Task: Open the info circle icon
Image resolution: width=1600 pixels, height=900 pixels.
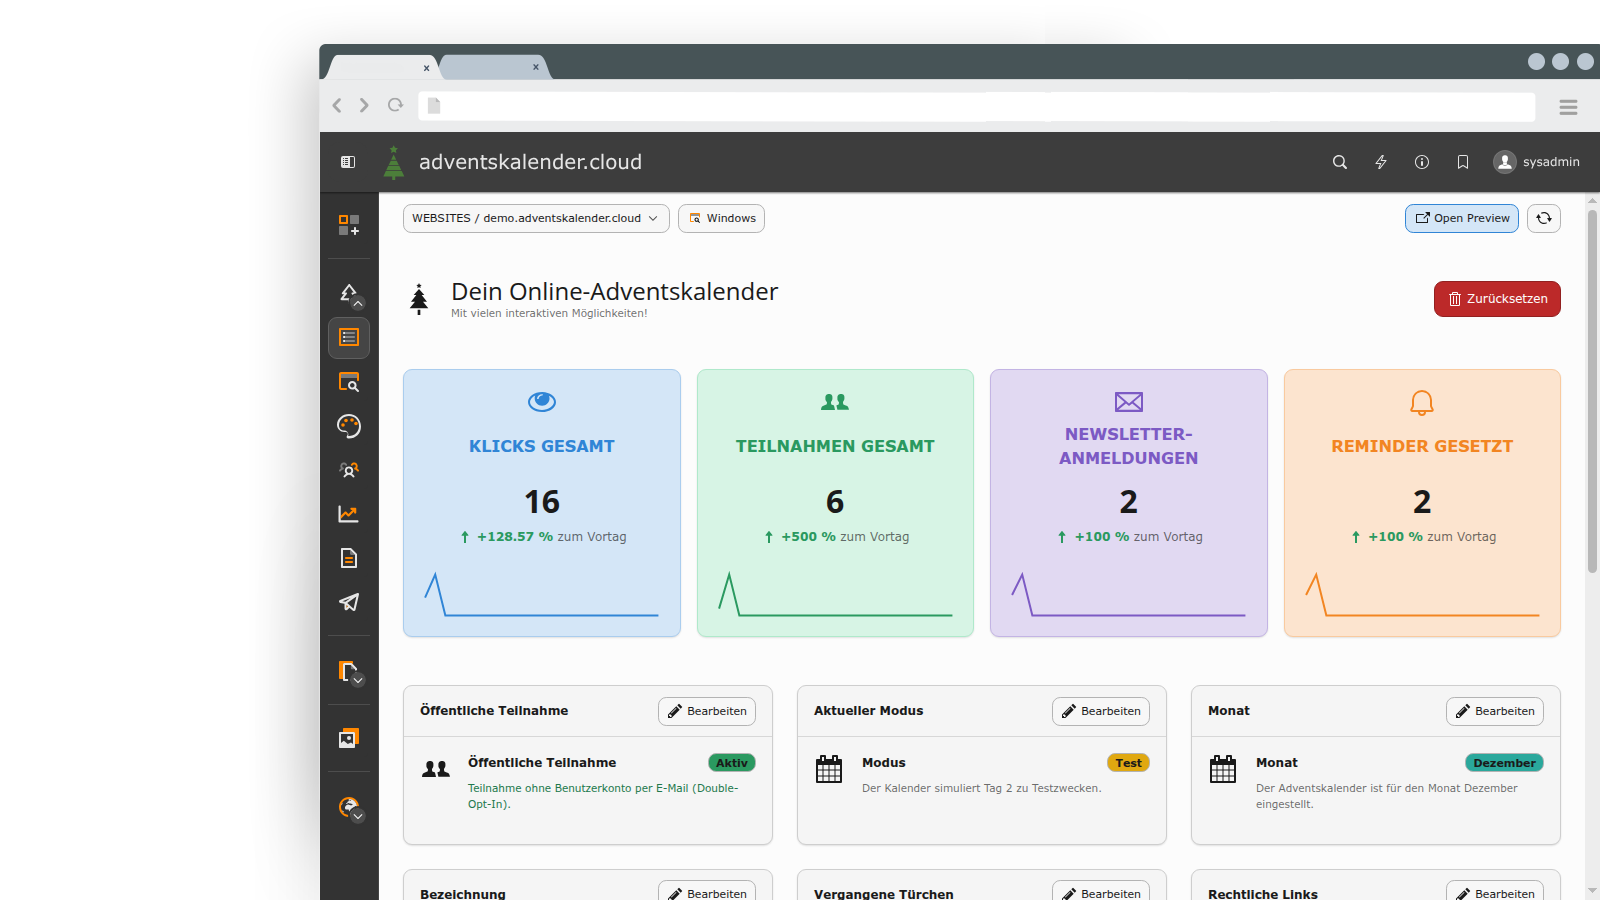Action: [x=1422, y=162]
